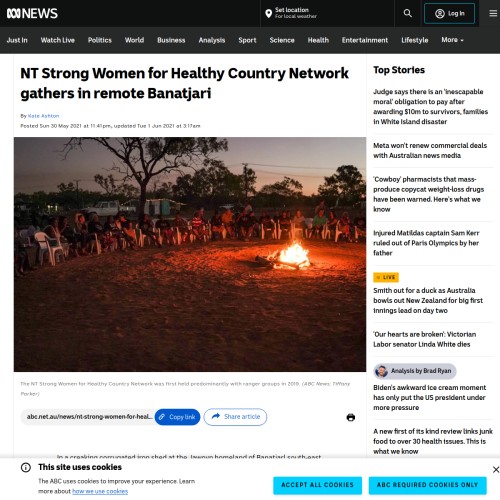This screenshot has width=500, height=500.
Task: Accept all cookies
Action: (317, 485)
